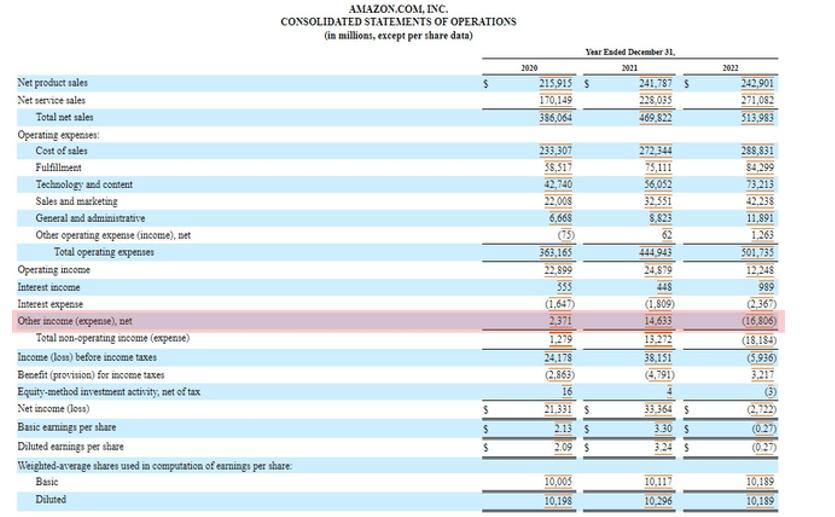Select 2021 fulfillment value 75,111
This screenshot has height=517, width=835.
(x=658, y=168)
